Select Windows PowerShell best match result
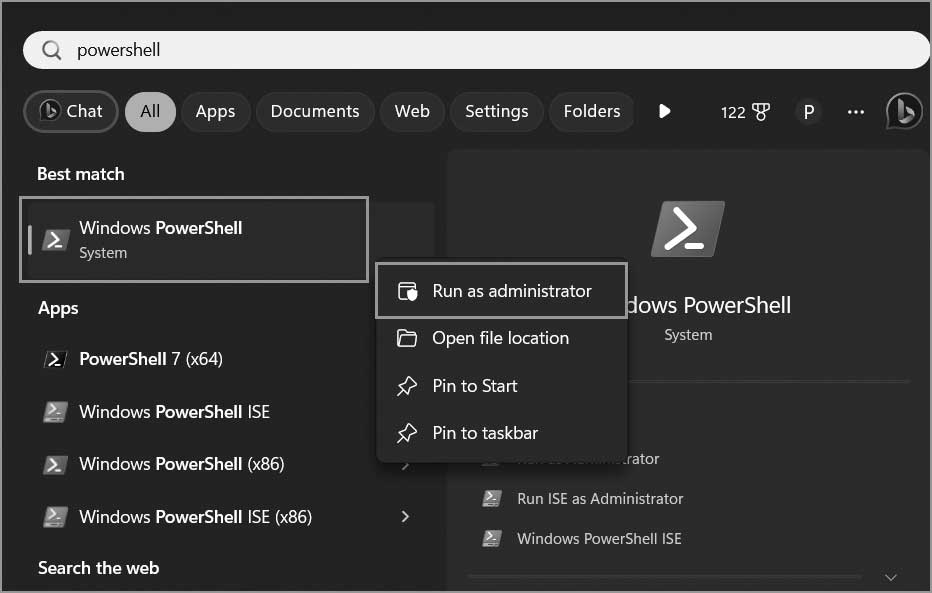Screen dimensions: 932x593 [x=194, y=239]
